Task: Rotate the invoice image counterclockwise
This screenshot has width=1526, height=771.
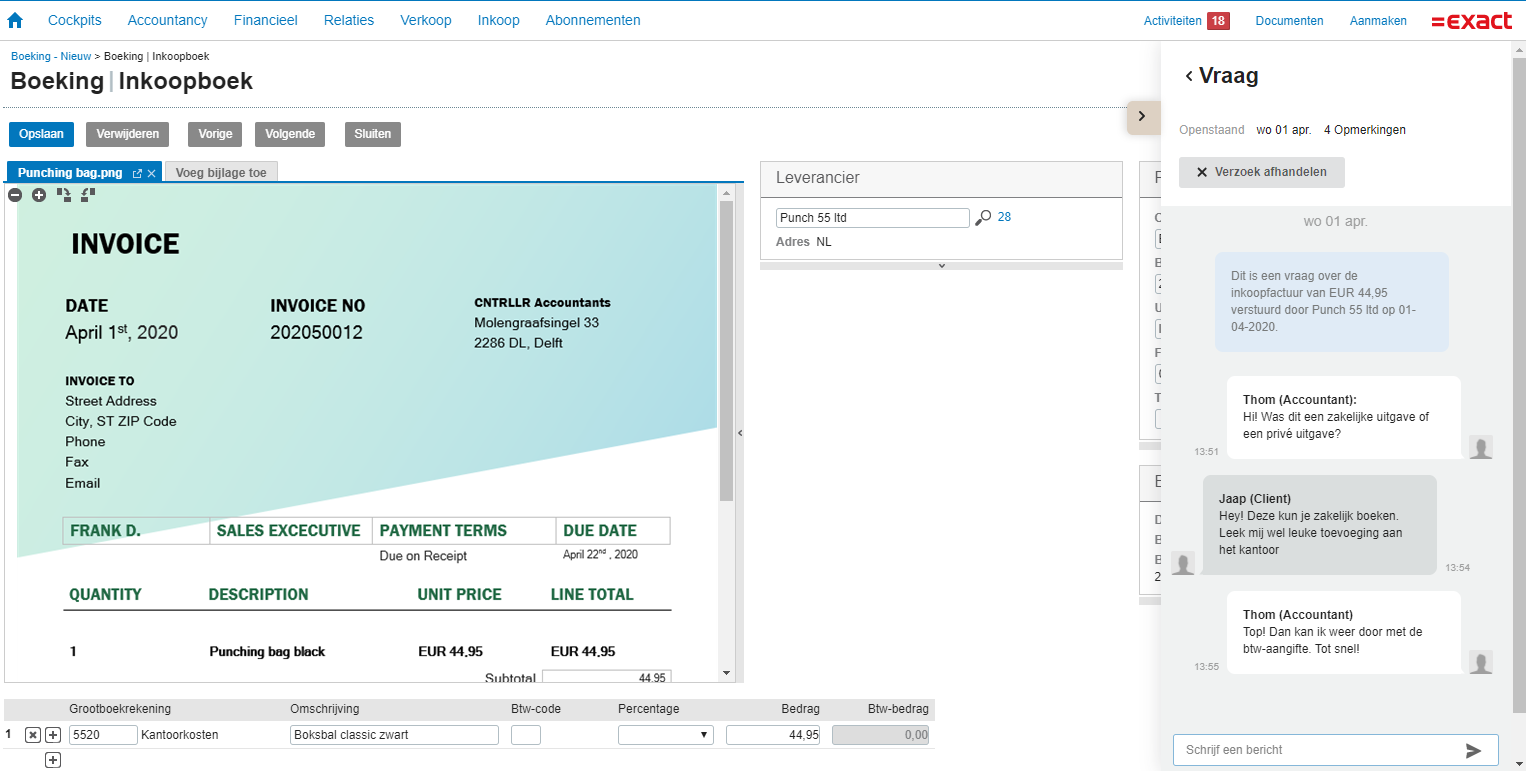Action: (x=88, y=195)
